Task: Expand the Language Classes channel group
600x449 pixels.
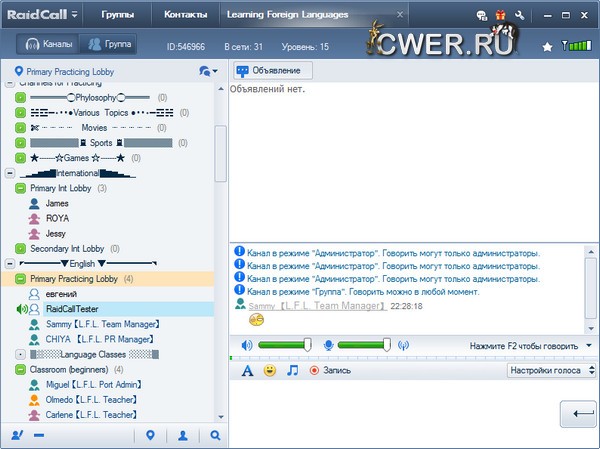Action: pyautogui.click(x=21, y=354)
